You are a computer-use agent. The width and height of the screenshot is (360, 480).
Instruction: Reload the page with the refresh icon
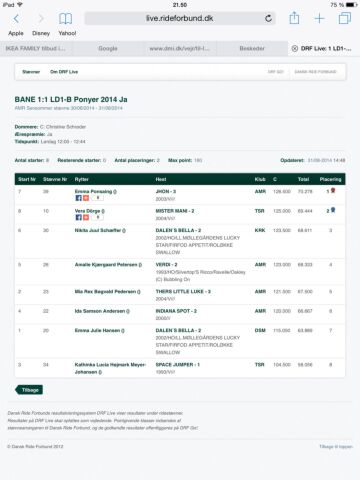pyautogui.click(x=268, y=18)
